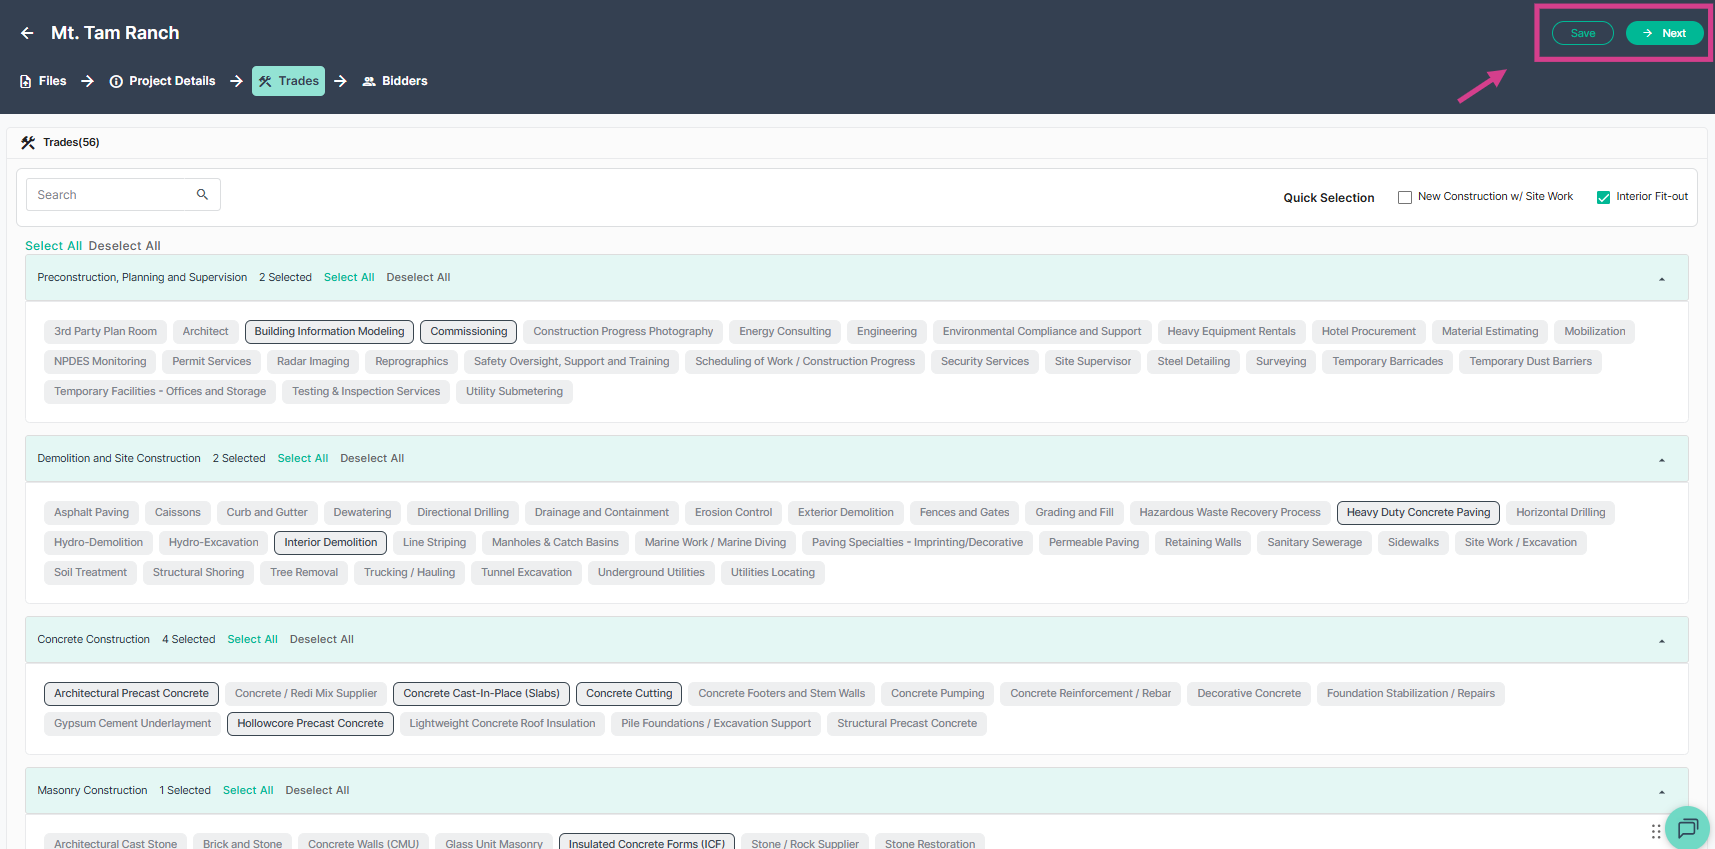Collapse the Demolition and Site Construction section

pos(1662,460)
